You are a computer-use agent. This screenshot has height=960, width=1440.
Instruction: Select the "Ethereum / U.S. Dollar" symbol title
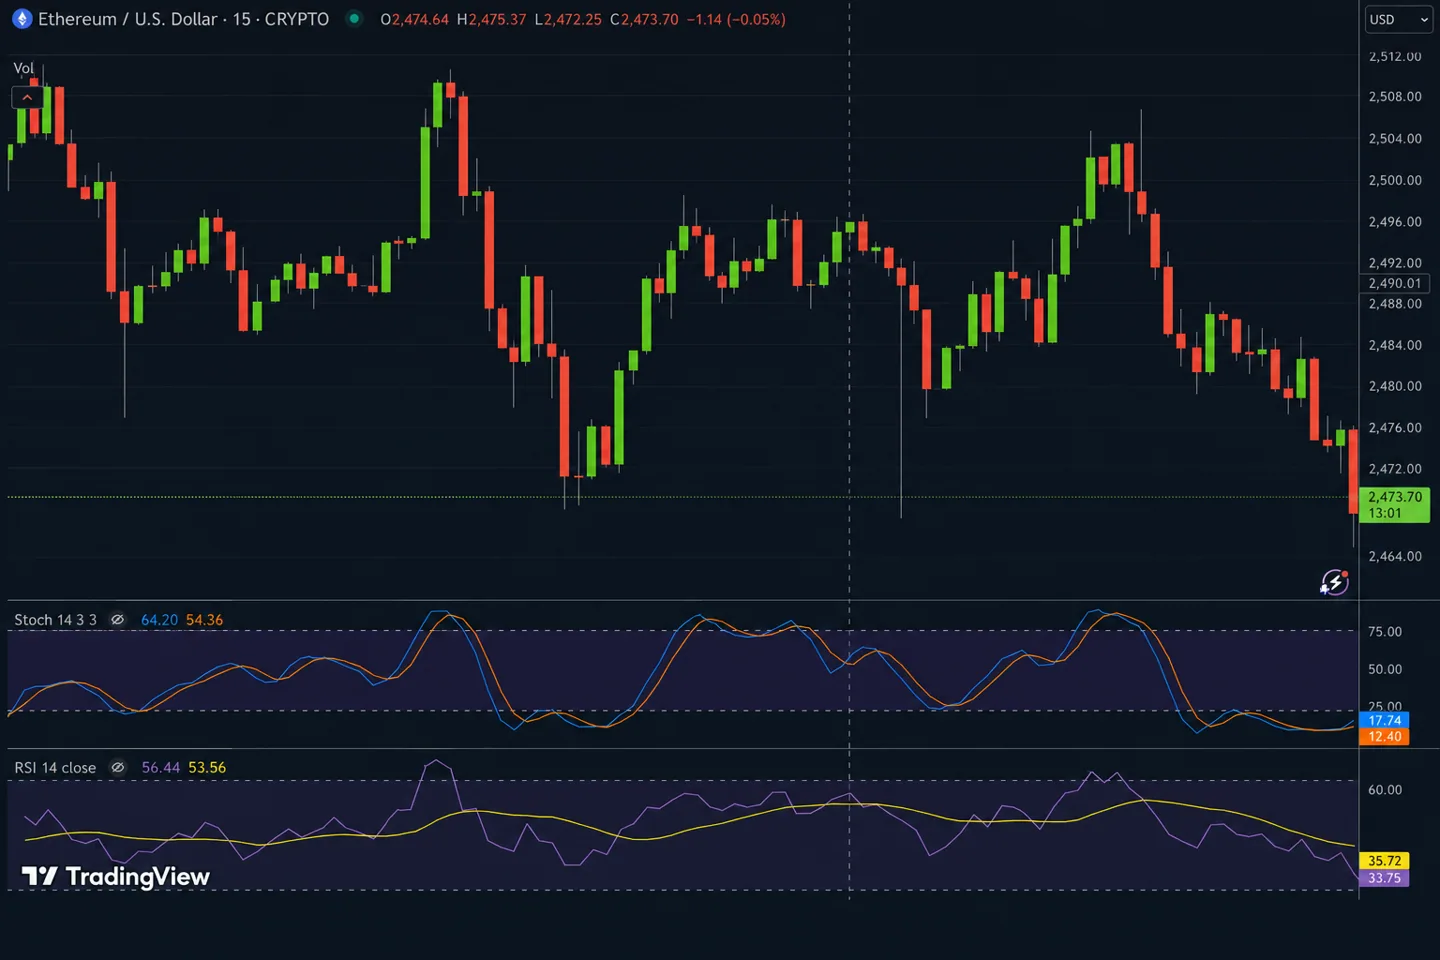[127, 19]
